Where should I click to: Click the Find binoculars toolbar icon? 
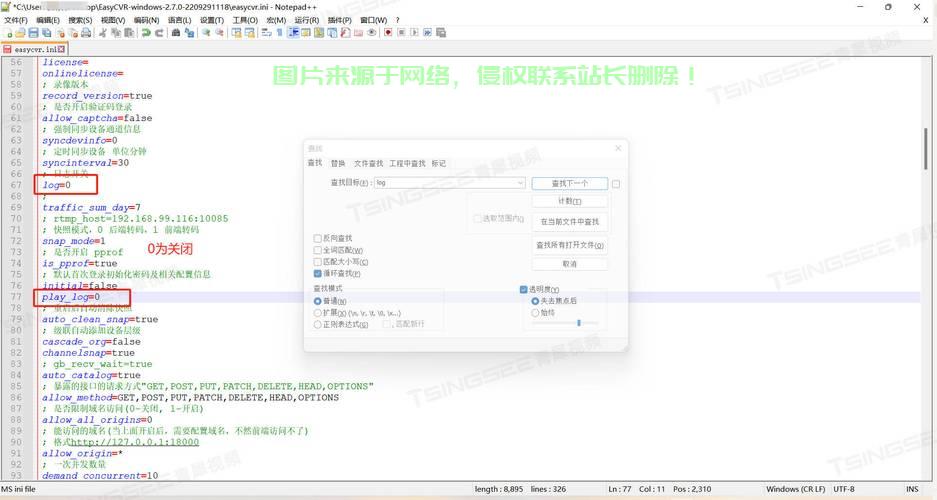176,33
